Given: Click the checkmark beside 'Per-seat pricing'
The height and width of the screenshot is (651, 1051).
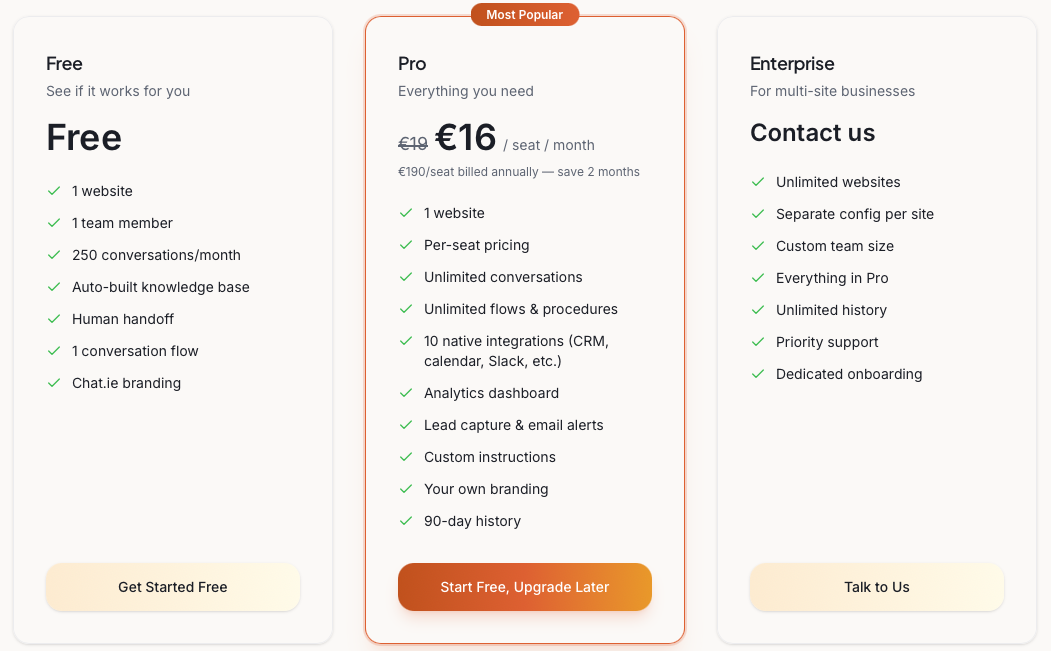Looking at the screenshot, I should pyautogui.click(x=406, y=245).
